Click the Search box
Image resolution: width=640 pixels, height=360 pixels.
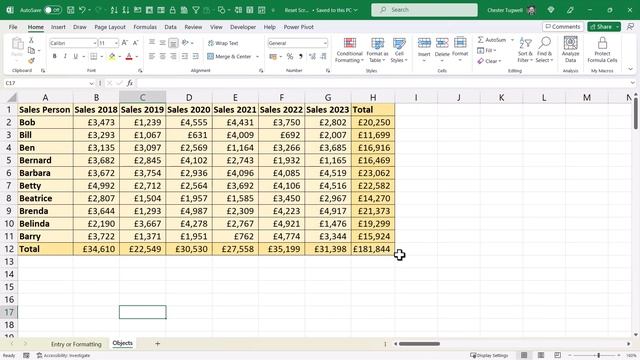tap(424, 10)
